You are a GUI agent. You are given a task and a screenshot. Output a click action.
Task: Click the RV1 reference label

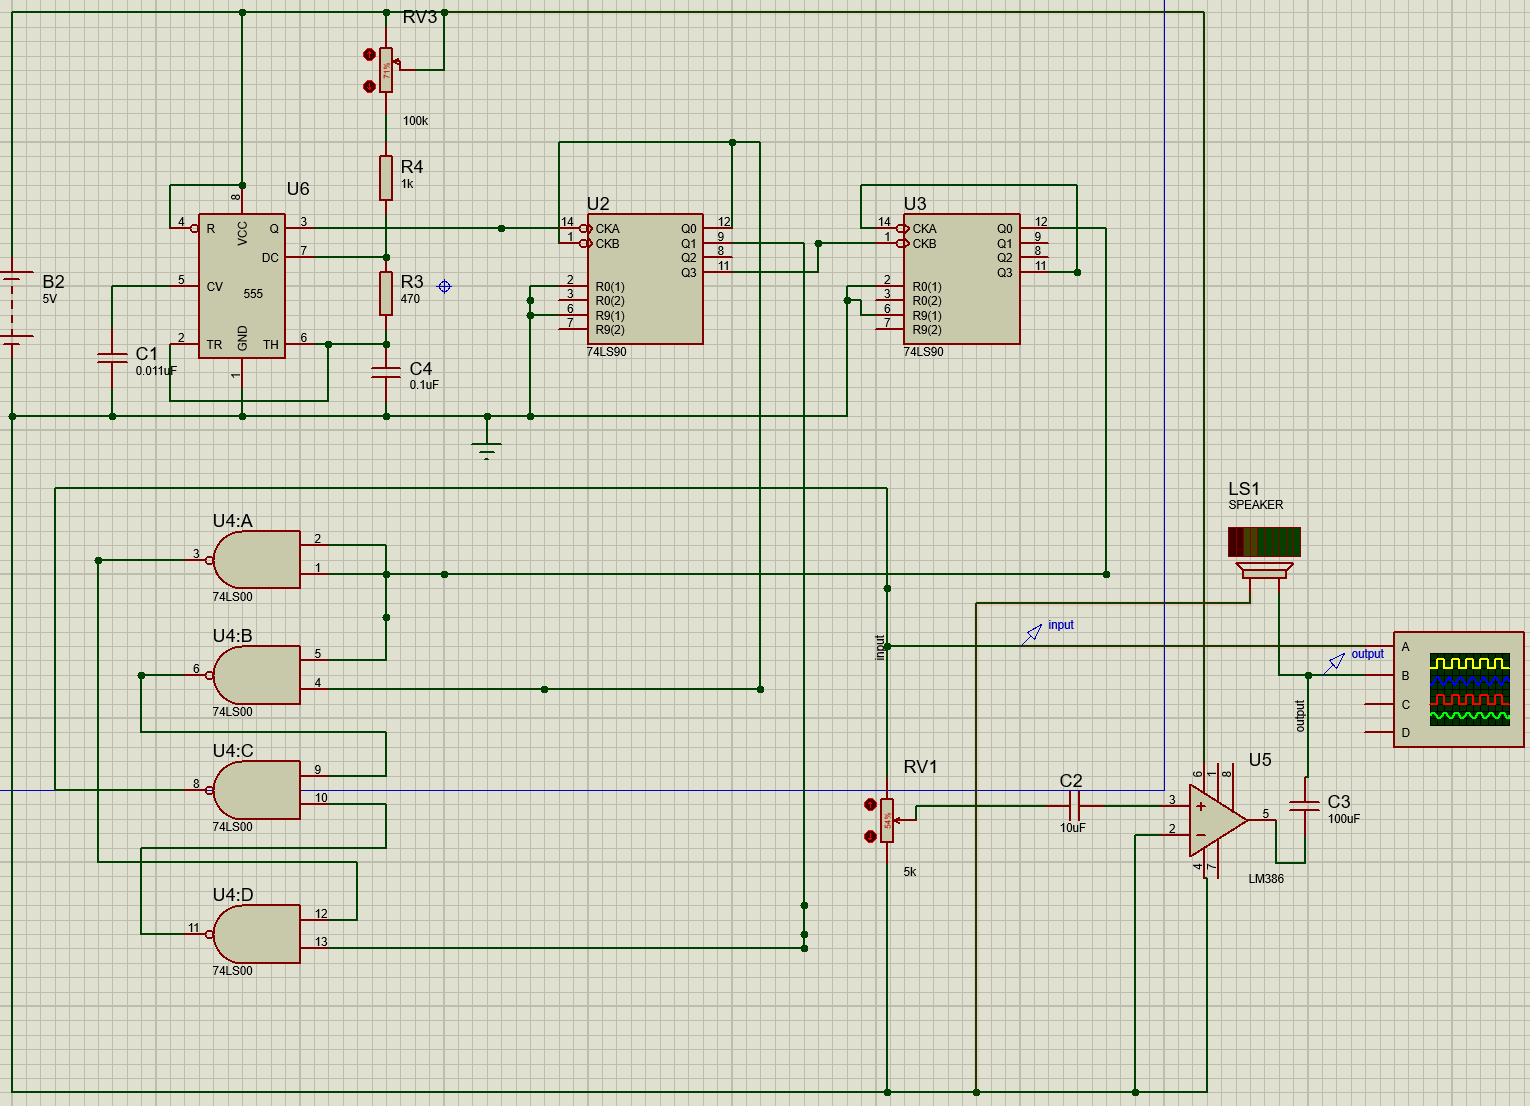[920, 767]
